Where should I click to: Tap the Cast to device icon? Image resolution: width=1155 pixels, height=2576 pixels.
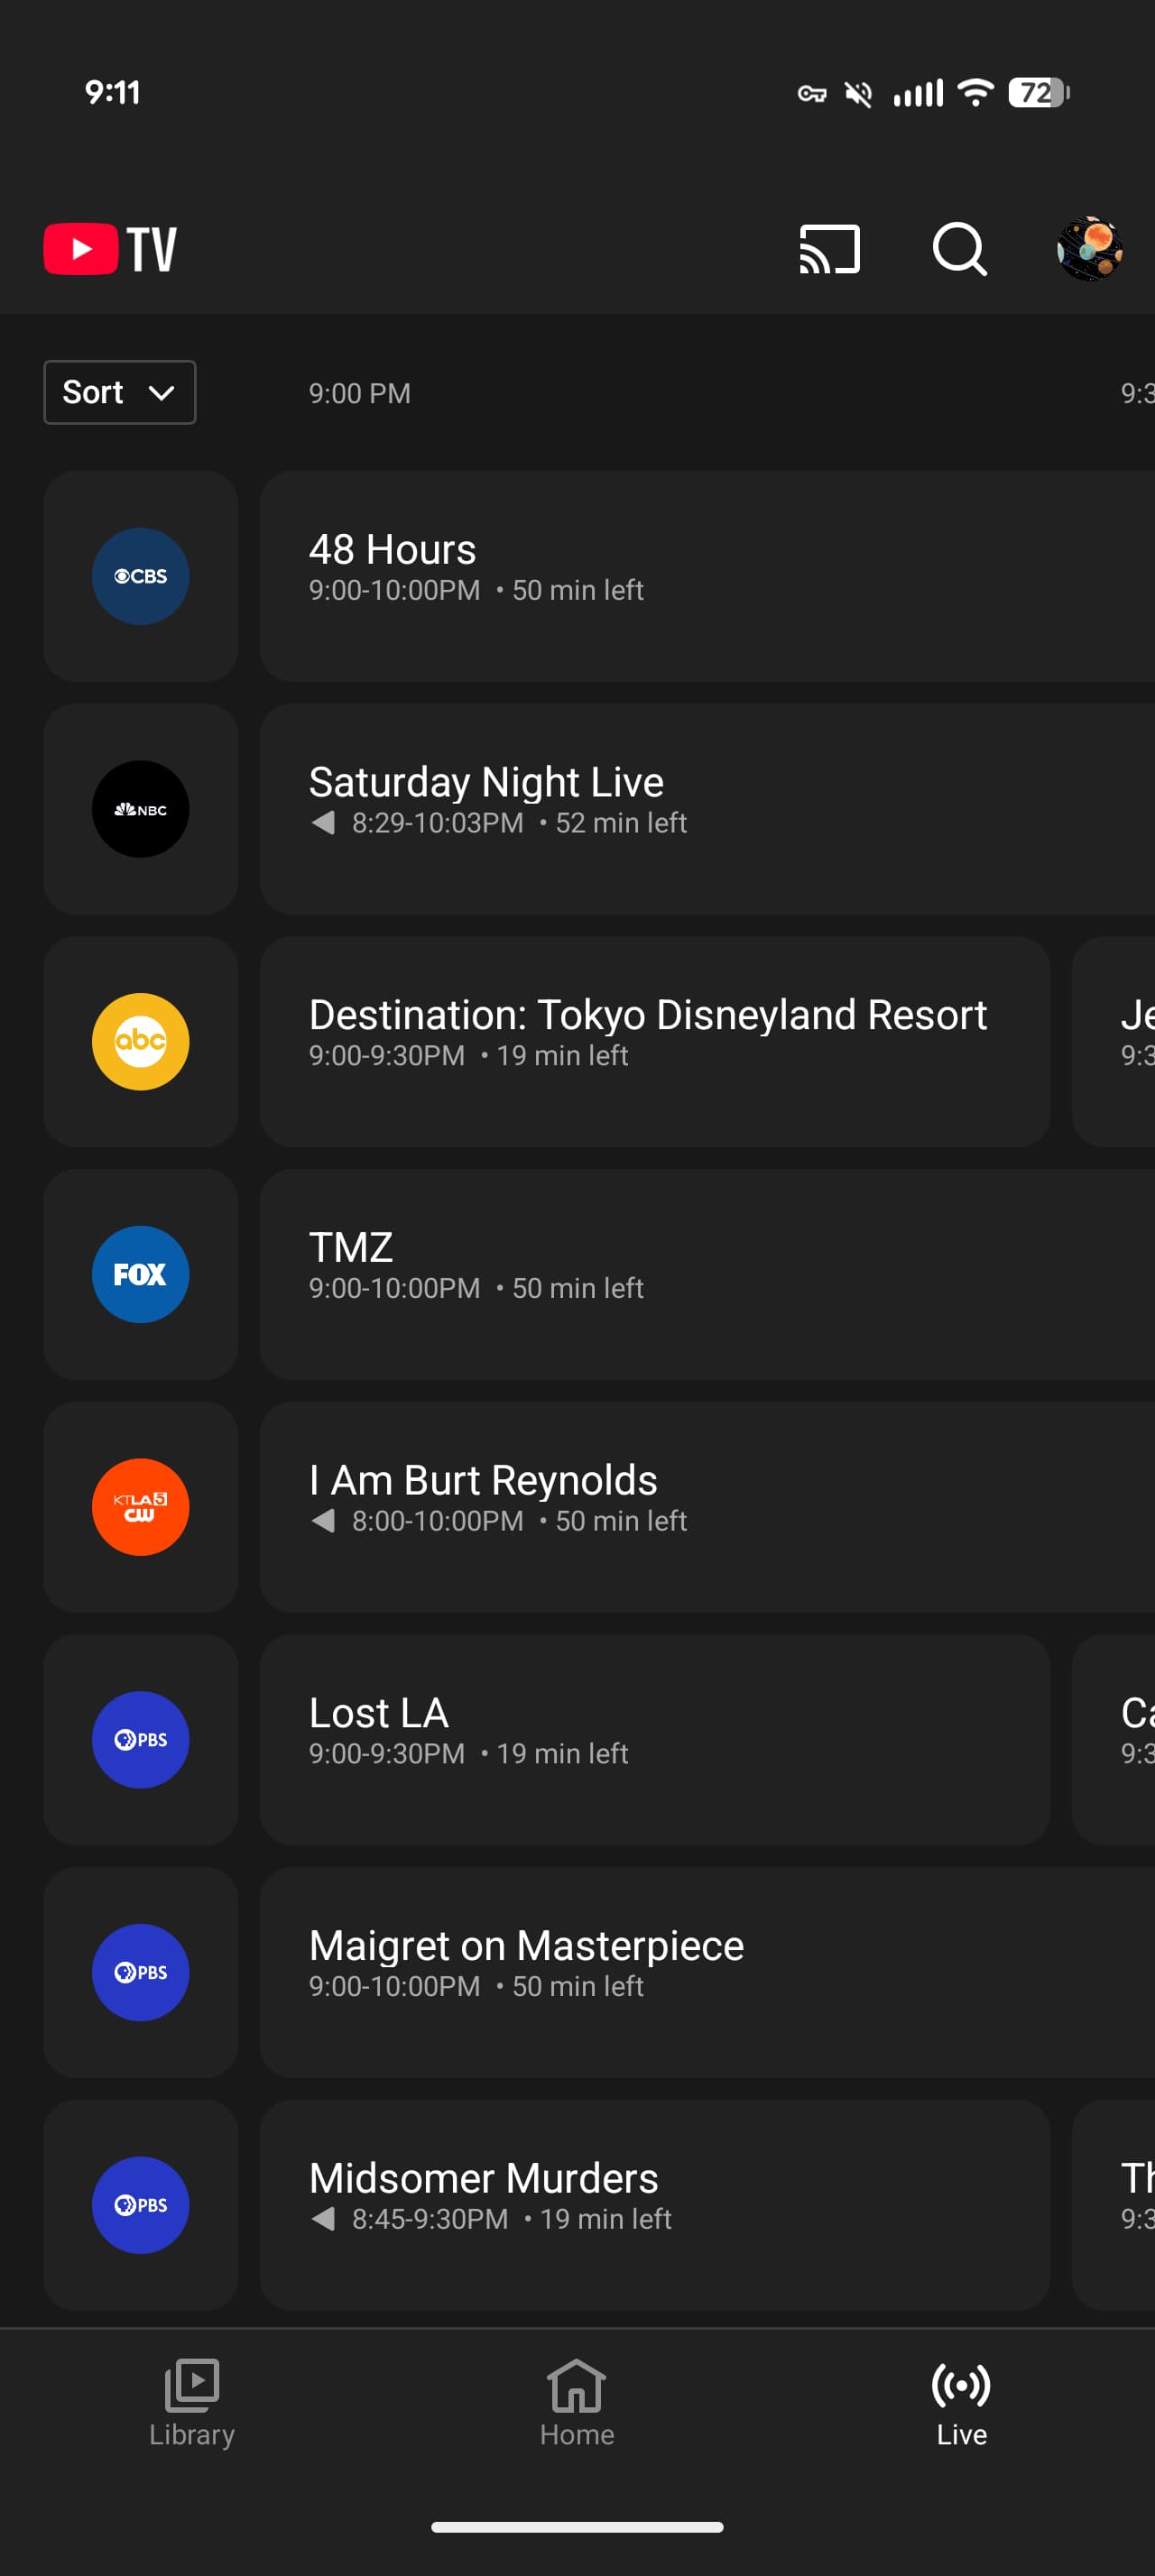[x=829, y=249]
